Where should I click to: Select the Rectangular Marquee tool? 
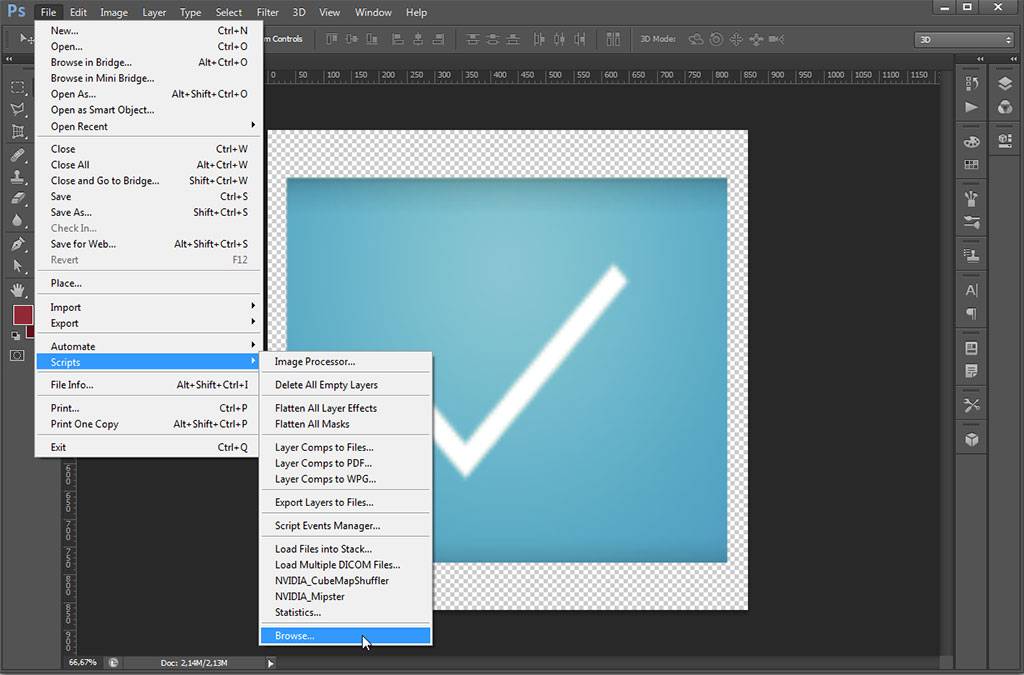tap(17, 88)
